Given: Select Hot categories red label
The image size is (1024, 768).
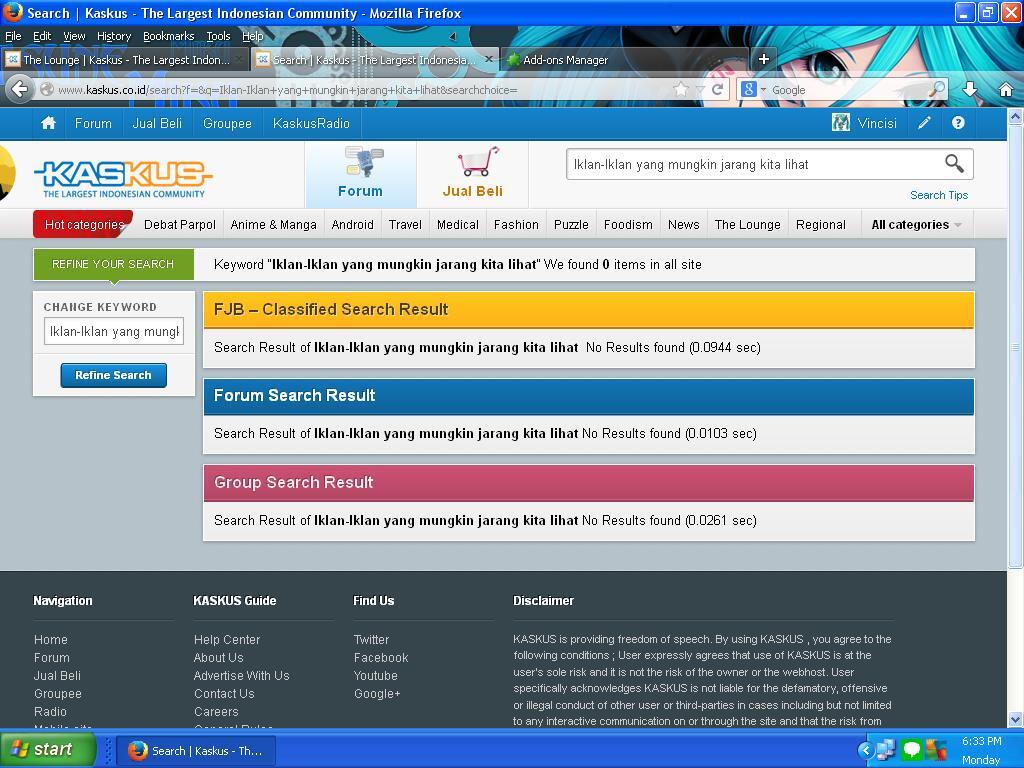Looking at the screenshot, I should (84, 225).
